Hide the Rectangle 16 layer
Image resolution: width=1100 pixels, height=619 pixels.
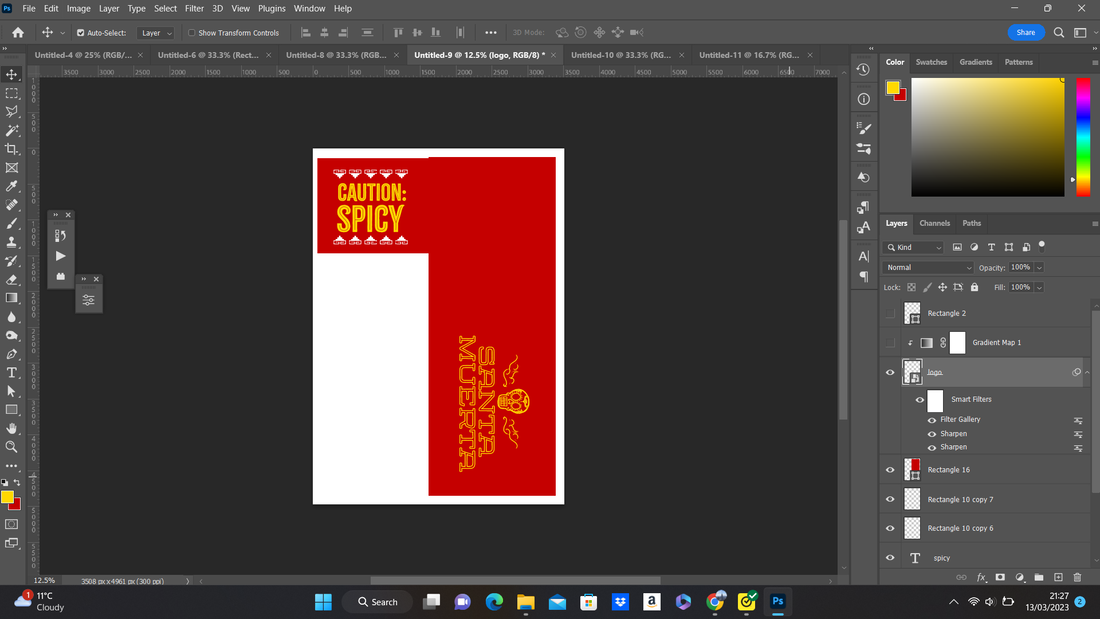(x=890, y=470)
